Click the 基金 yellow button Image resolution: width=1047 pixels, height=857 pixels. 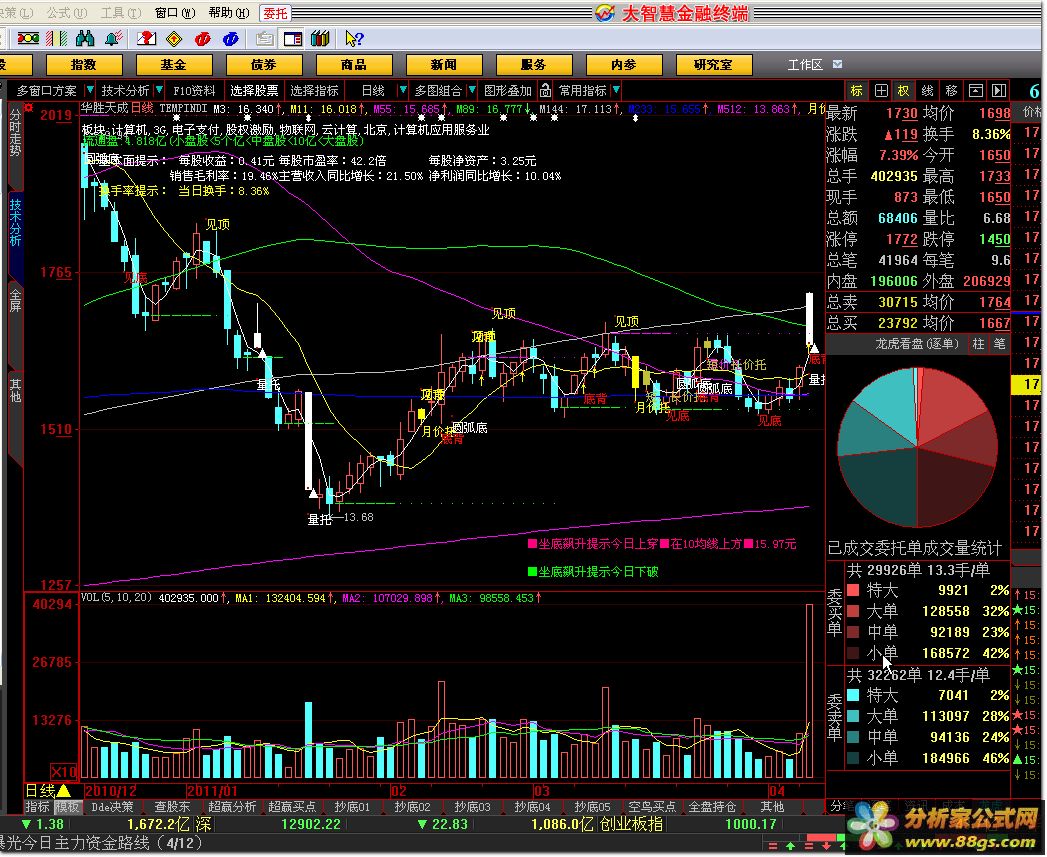174,65
